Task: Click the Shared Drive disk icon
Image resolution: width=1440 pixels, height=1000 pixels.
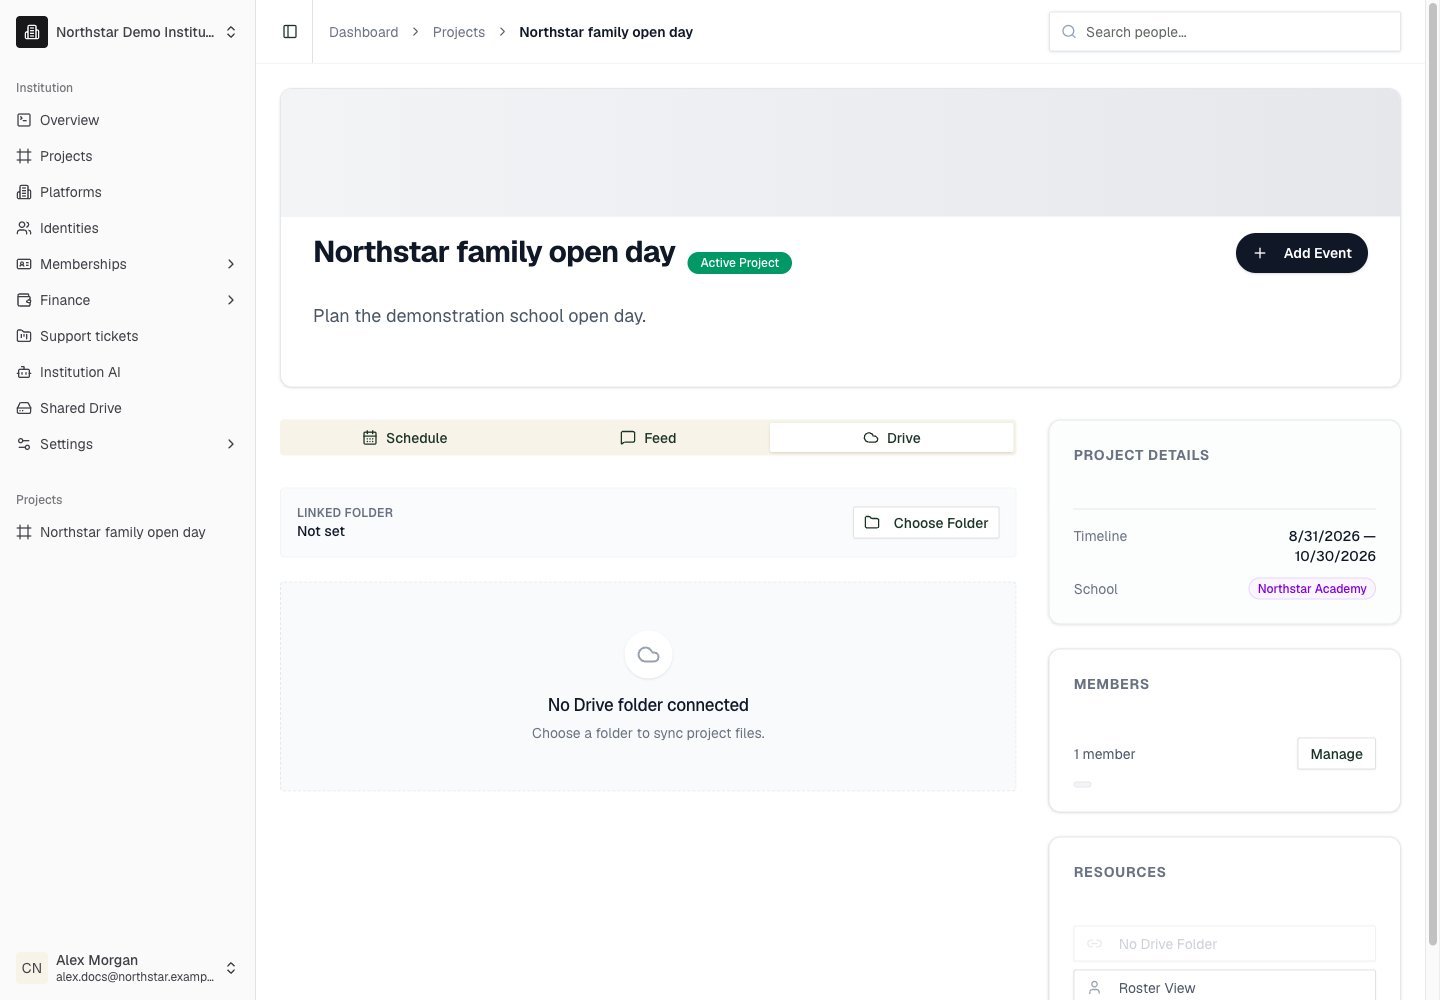Action: 24,408
